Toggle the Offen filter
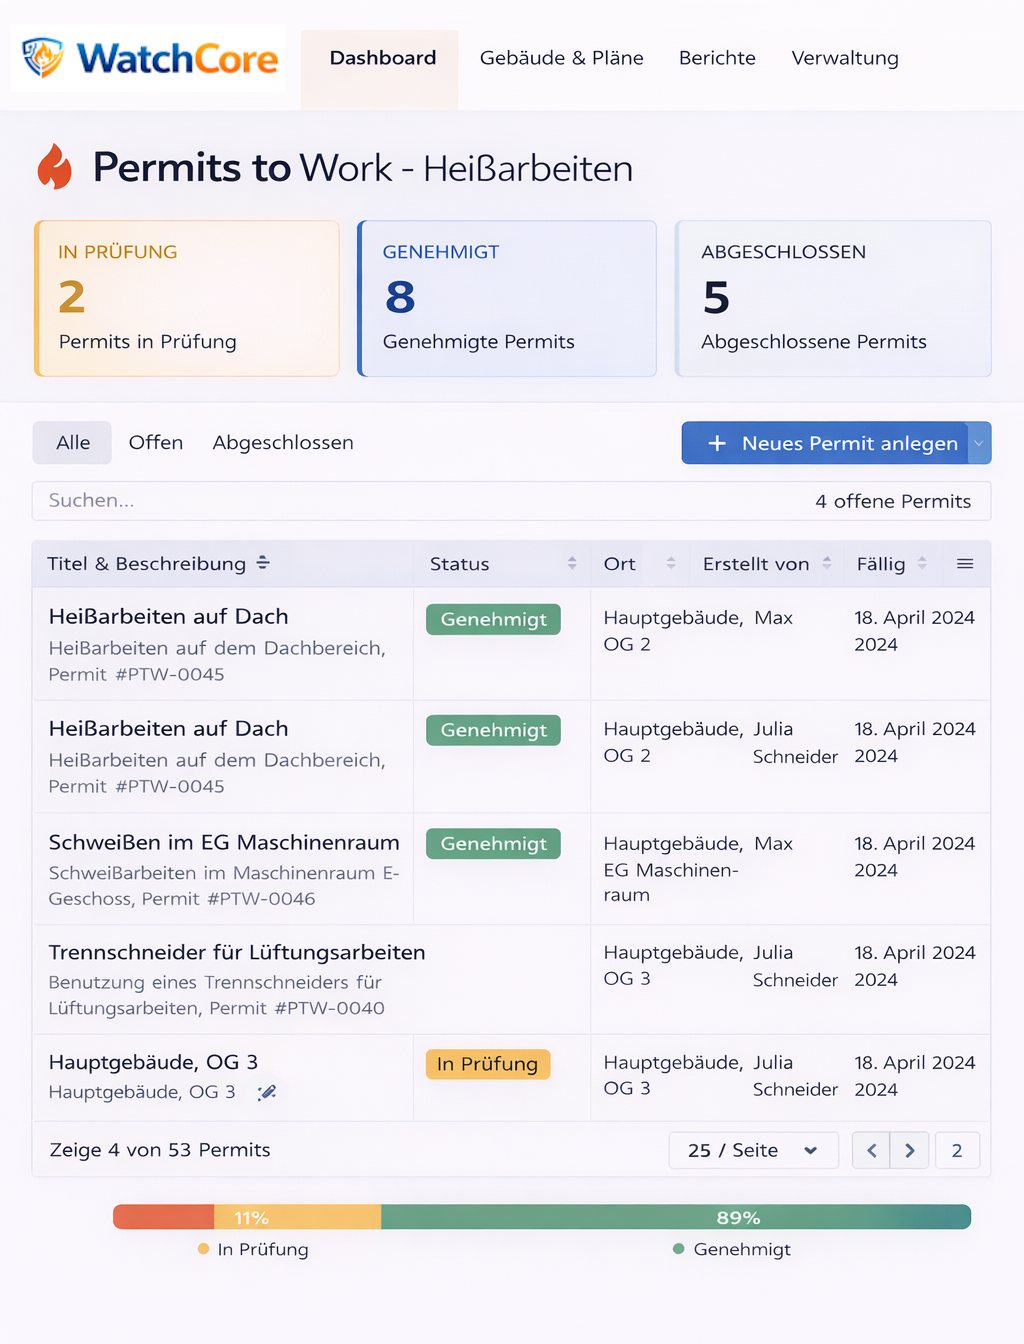This screenshot has height=1344, width=1024. (155, 442)
